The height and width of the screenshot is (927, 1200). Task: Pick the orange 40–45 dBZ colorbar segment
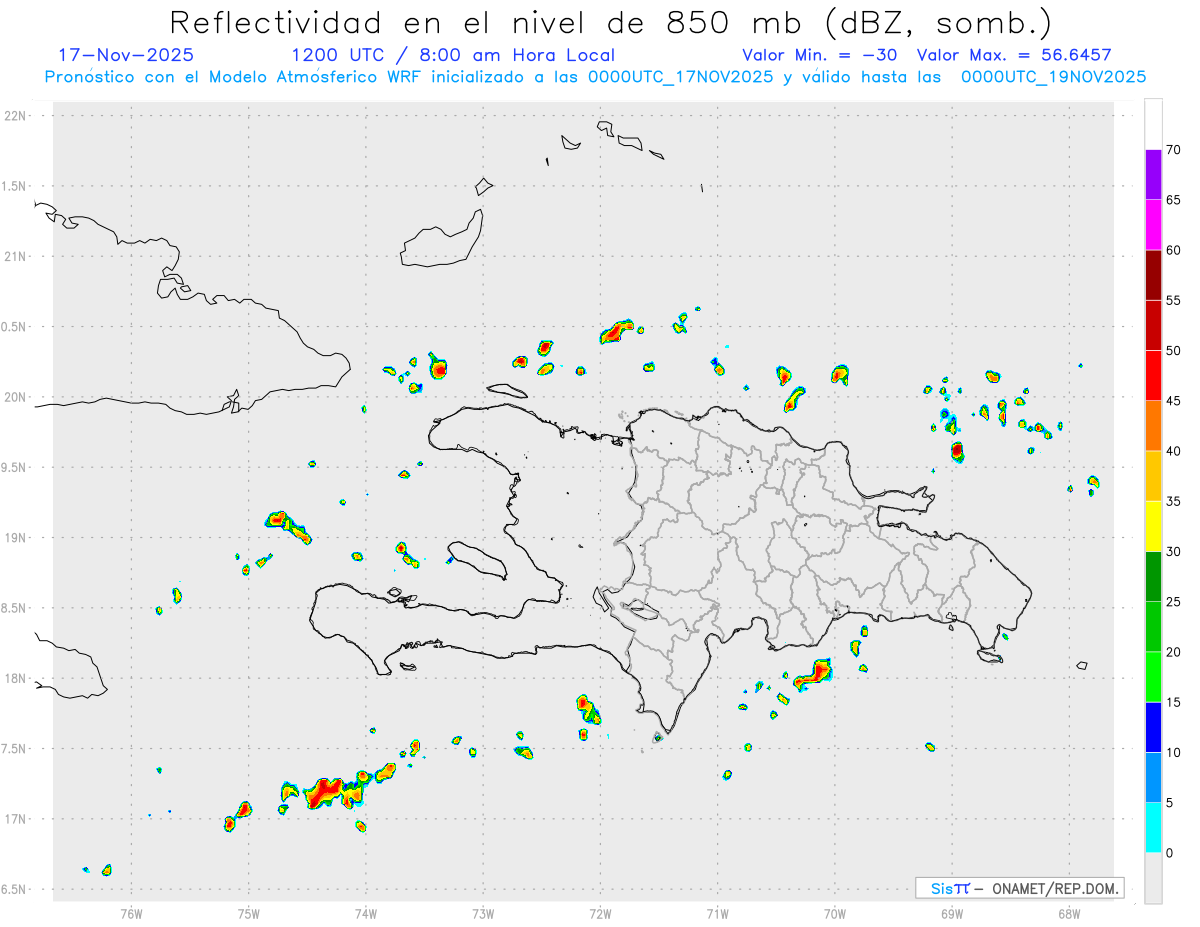click(x=1153, y=426)
